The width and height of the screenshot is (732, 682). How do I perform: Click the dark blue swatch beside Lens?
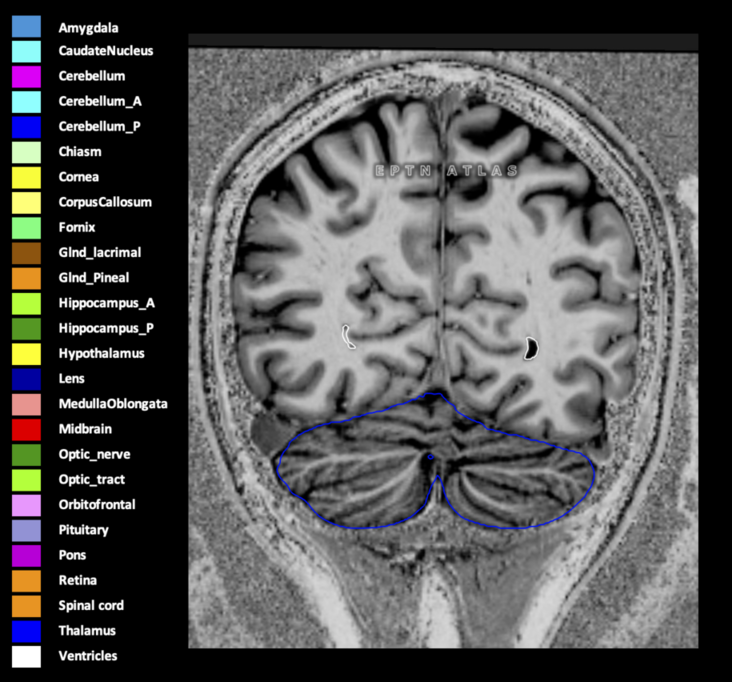(26, 380)
